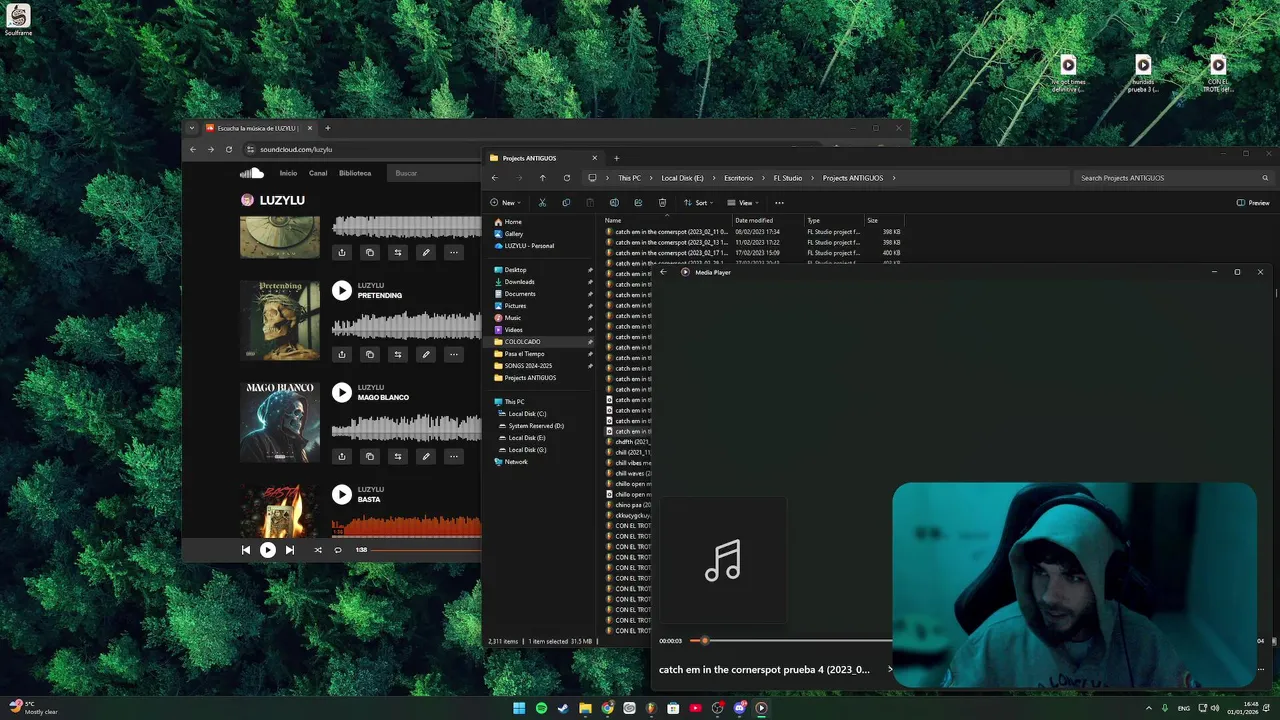Screen dimensions: 1280x720
Task: Open Canal in SoundCloud navigation
Action: point(318,173)
